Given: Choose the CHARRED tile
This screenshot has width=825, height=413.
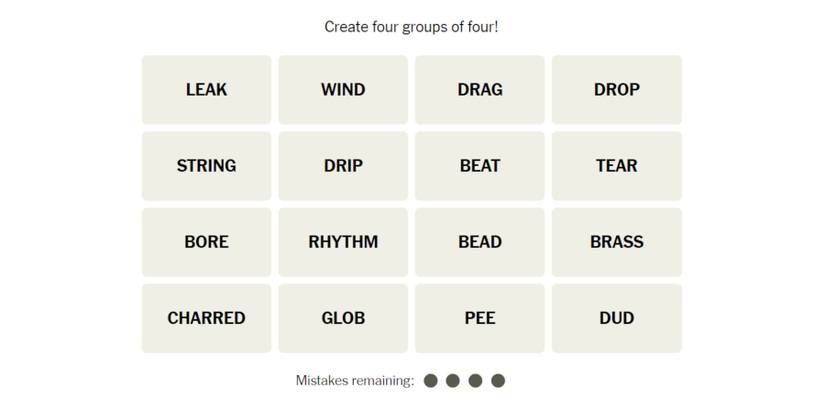Looking at the screenshot, I should click(206, 318).
